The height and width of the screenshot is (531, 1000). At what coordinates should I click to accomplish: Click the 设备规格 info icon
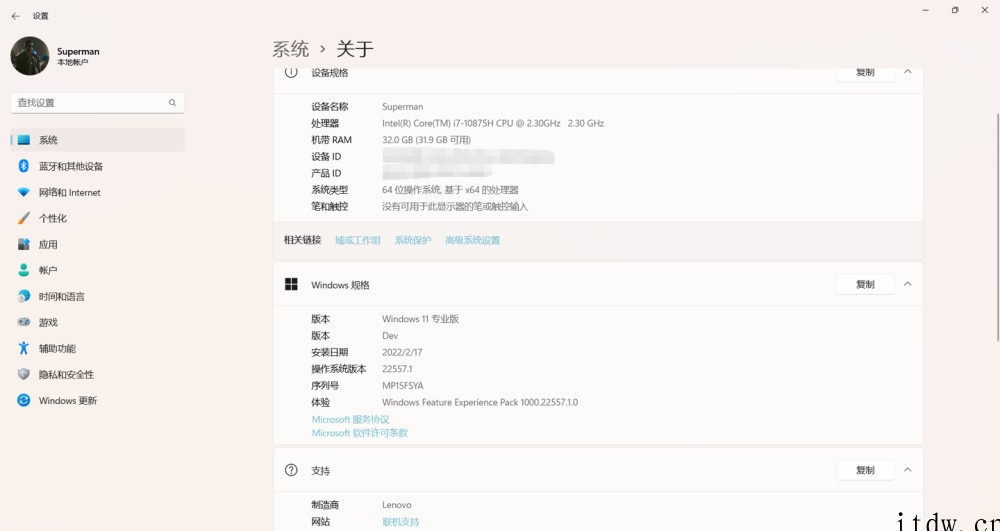click(x=291, y=72)
